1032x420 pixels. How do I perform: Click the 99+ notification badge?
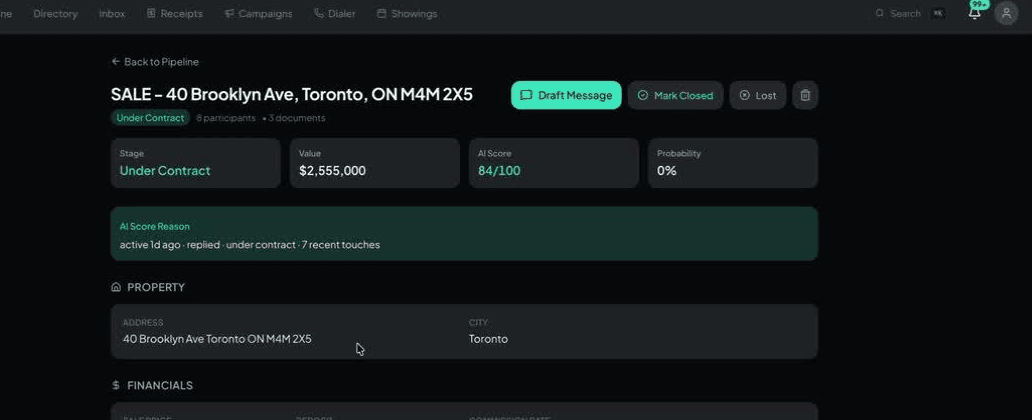(979, 5)
